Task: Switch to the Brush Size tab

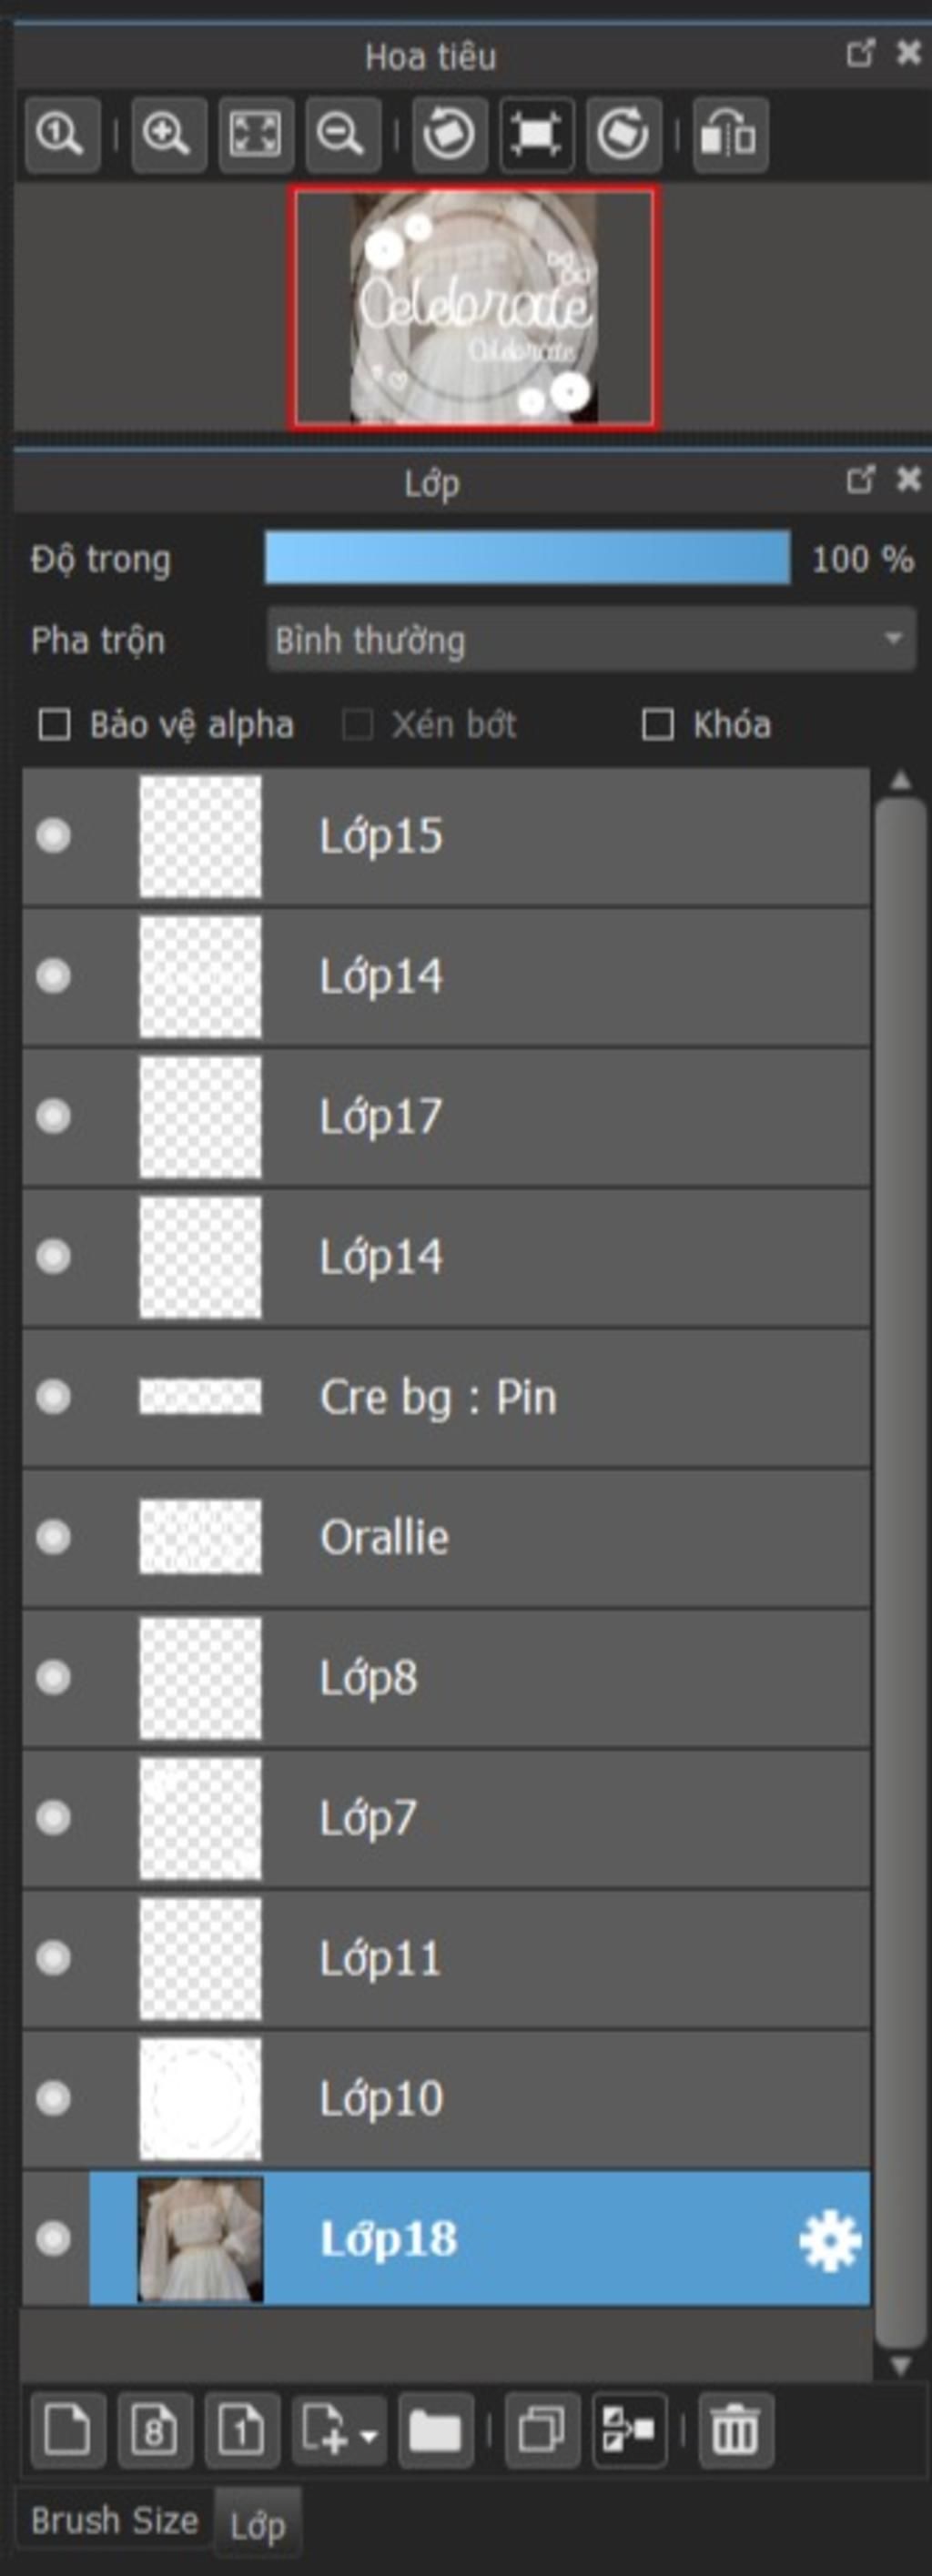Action: coord(115,2521)
